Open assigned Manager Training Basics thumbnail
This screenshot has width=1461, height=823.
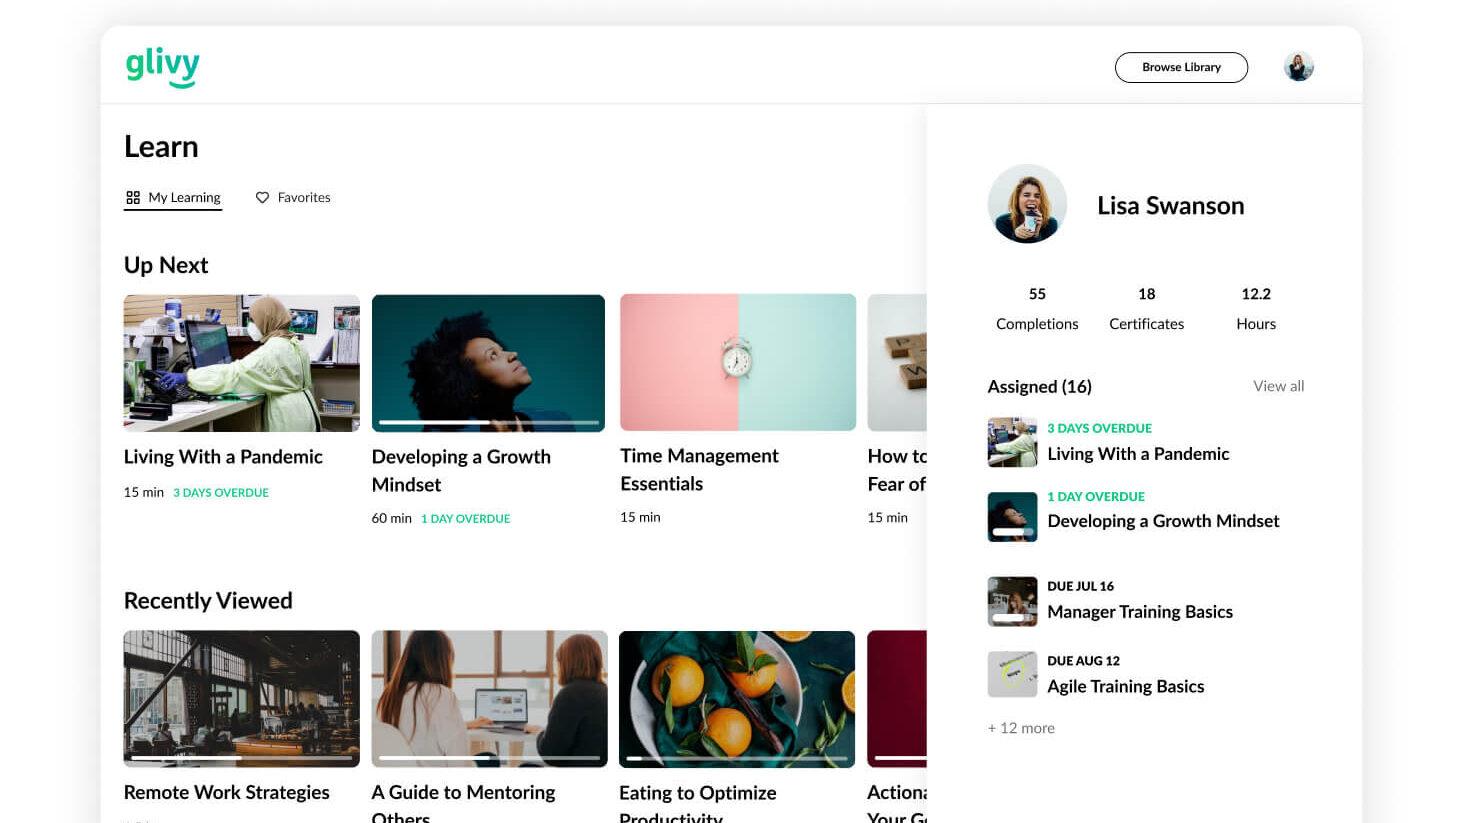pos(1012,601)
